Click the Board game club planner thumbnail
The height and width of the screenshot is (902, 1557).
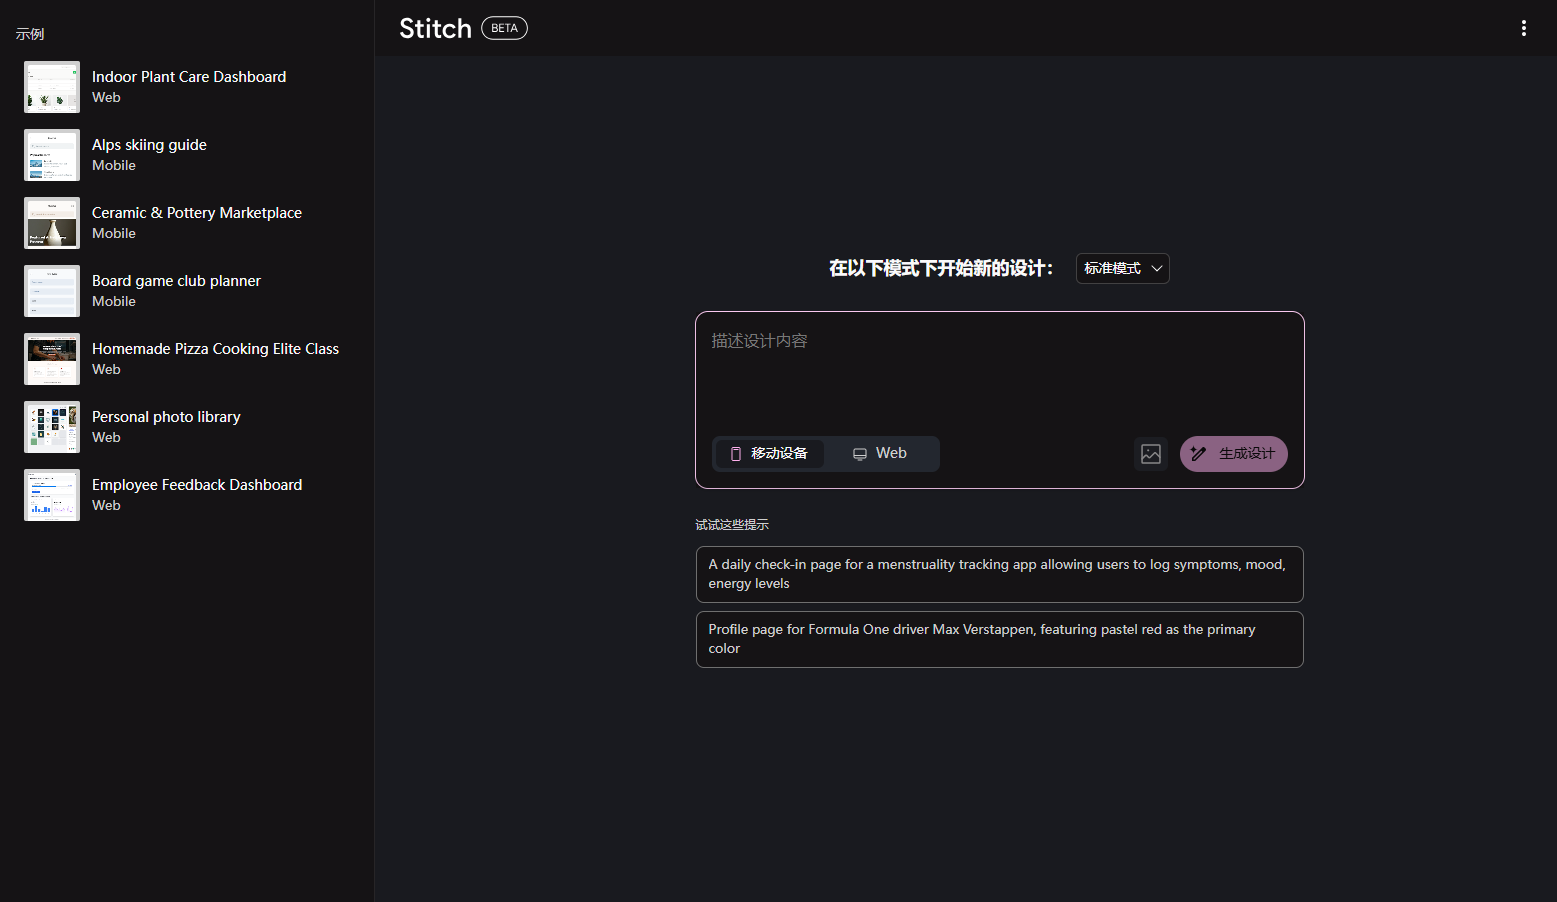[52, 291]
